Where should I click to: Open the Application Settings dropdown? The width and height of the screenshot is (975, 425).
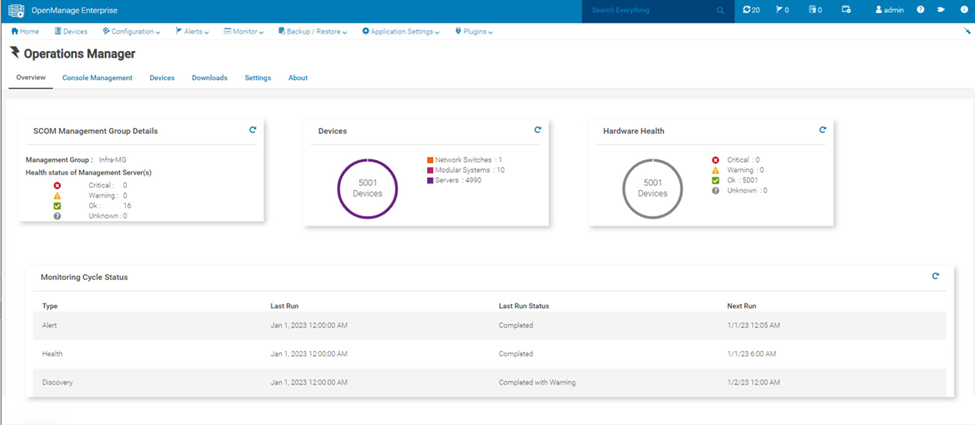tap(401, 31)
